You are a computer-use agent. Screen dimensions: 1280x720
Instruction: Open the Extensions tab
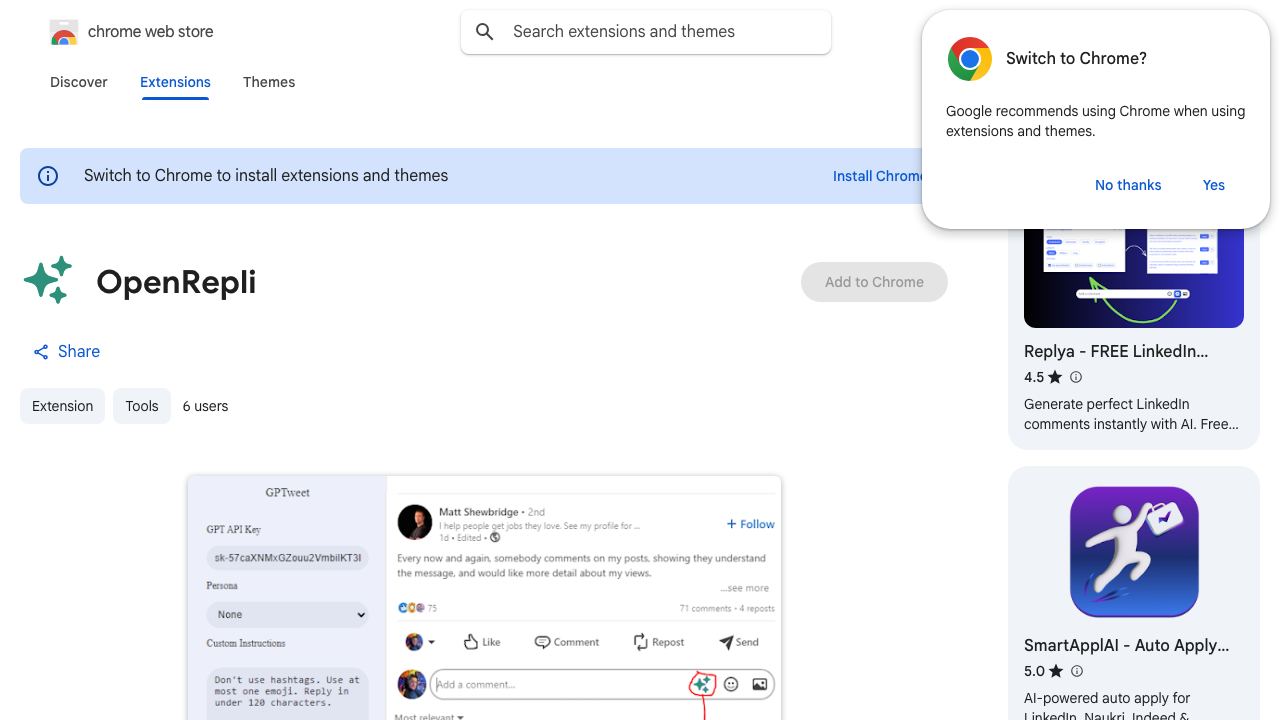pos(175,82)
